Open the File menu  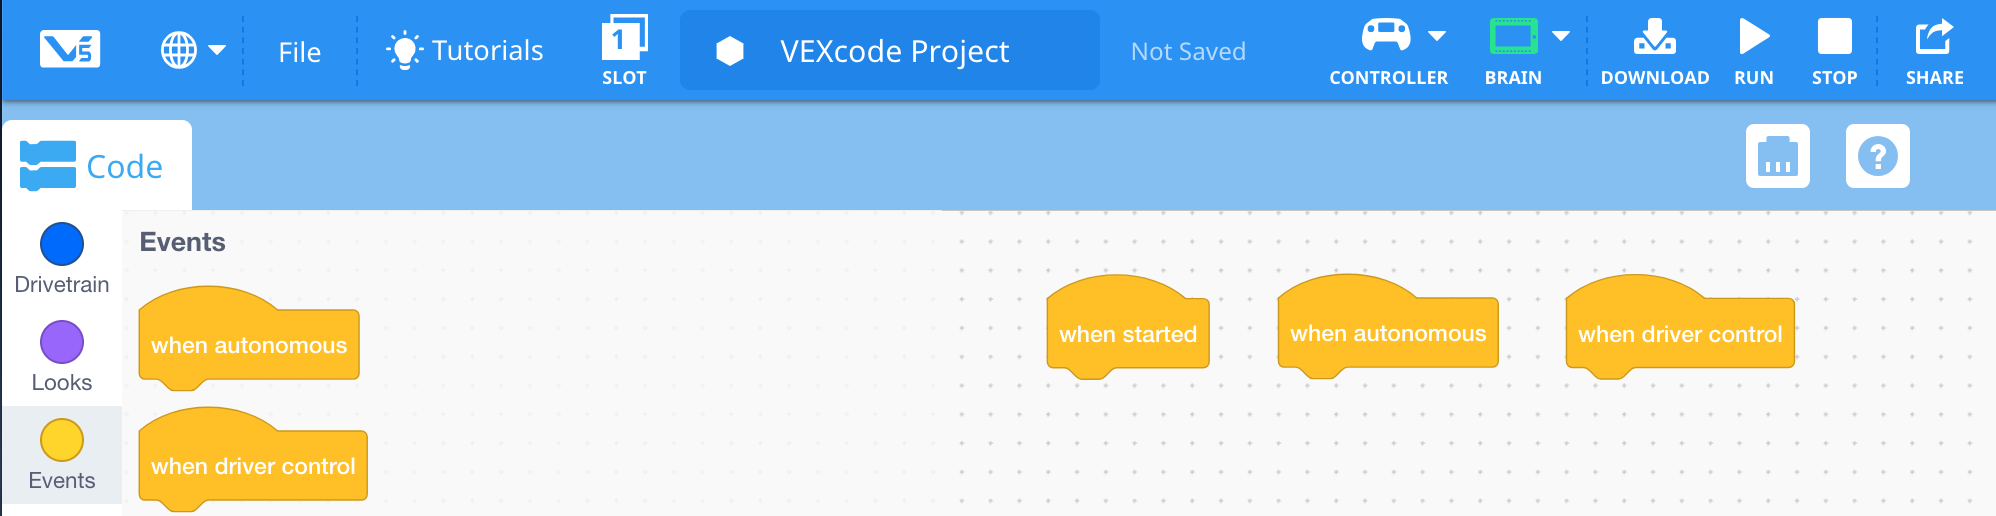(x=299, y=52)
